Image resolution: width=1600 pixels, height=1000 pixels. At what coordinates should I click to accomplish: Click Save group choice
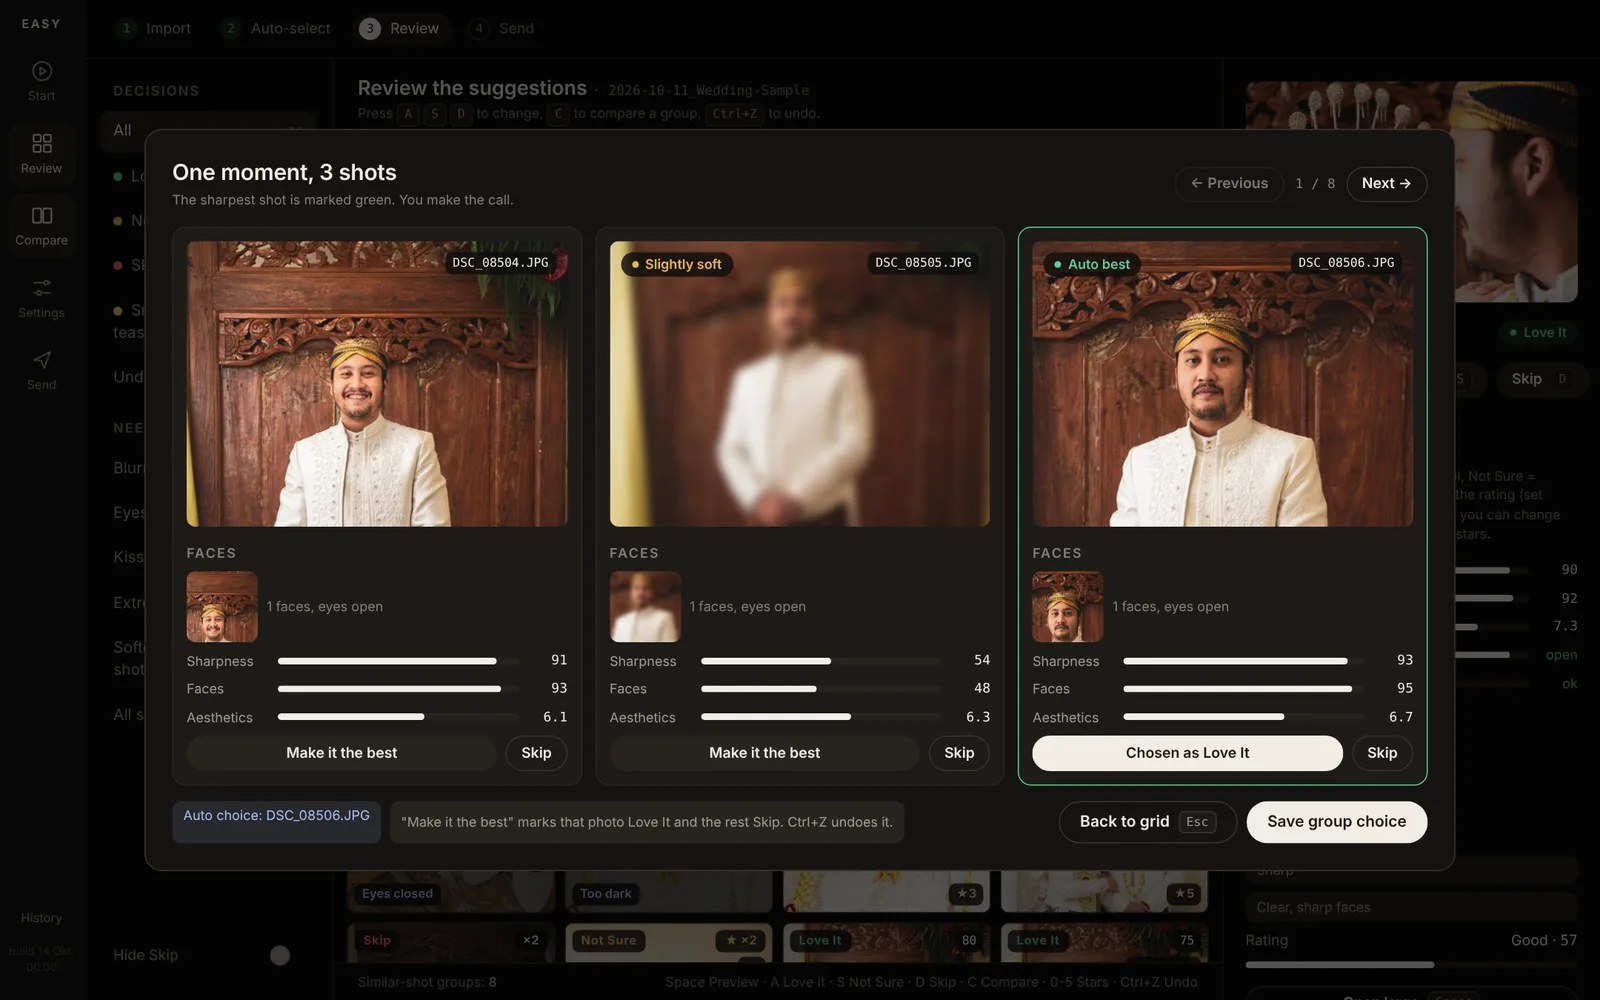[1336, 822]
